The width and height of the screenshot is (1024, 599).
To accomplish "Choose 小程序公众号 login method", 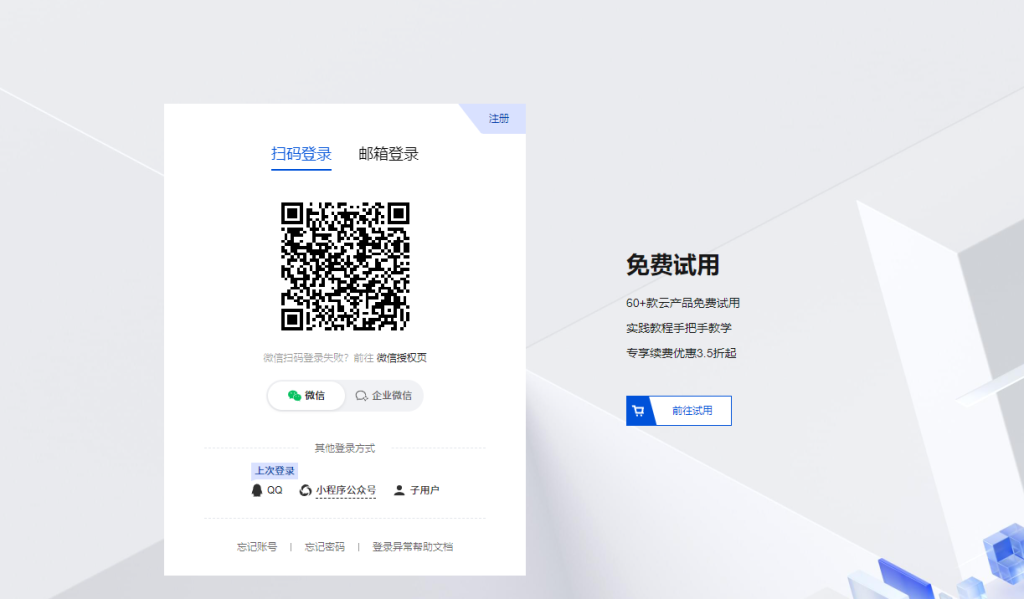I will point(346,490).
